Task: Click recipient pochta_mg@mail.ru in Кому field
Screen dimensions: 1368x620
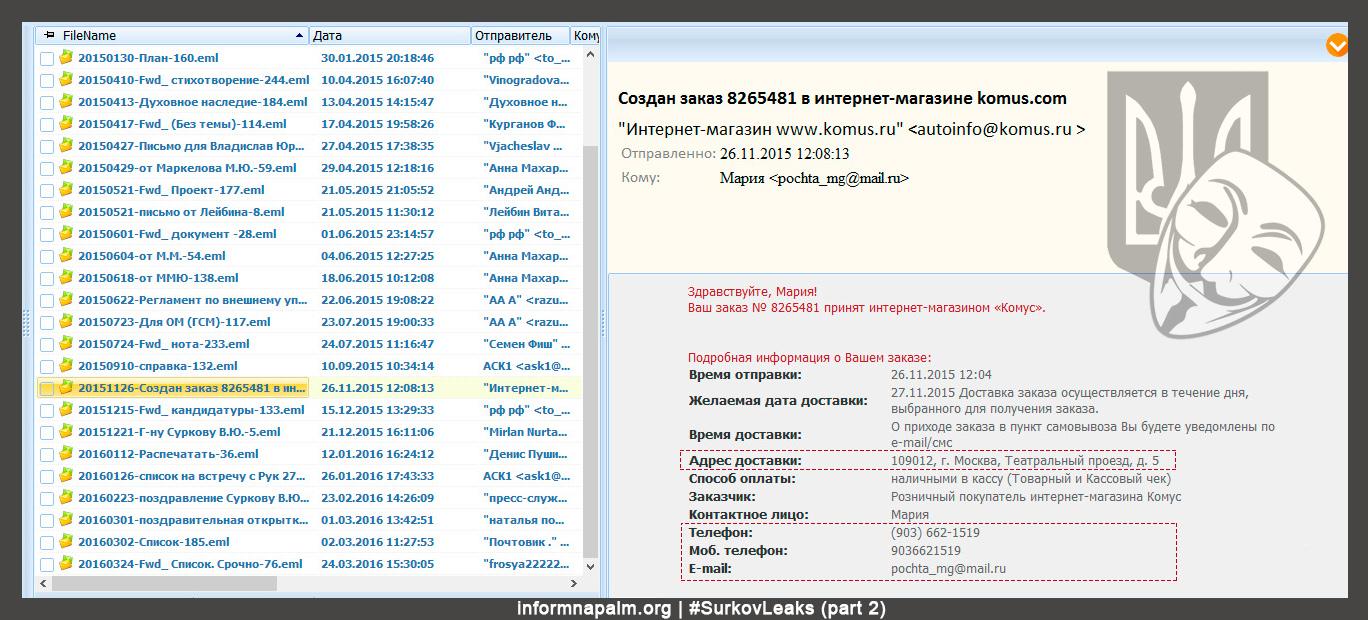Action: coord(838,178)
